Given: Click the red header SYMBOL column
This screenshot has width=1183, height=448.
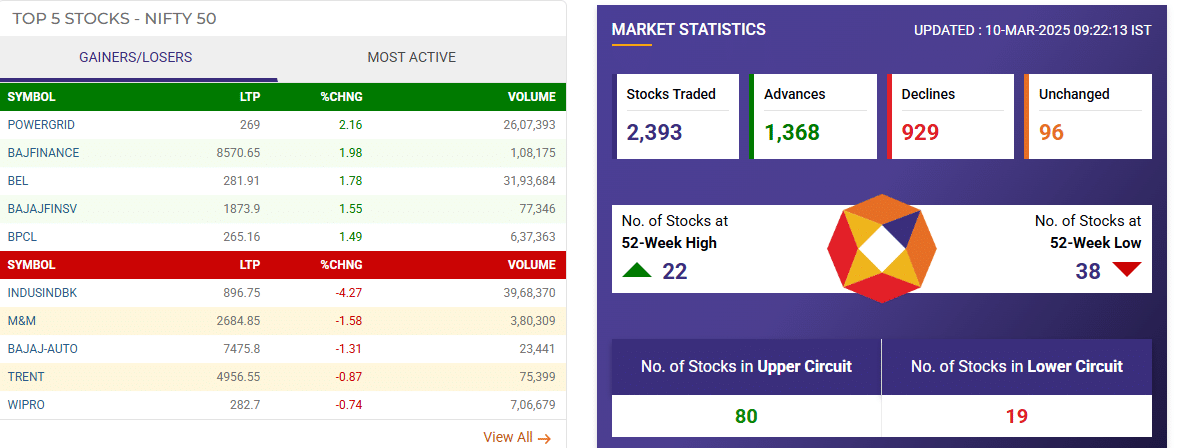Looking at the screenshot, I should pos(32,265).
